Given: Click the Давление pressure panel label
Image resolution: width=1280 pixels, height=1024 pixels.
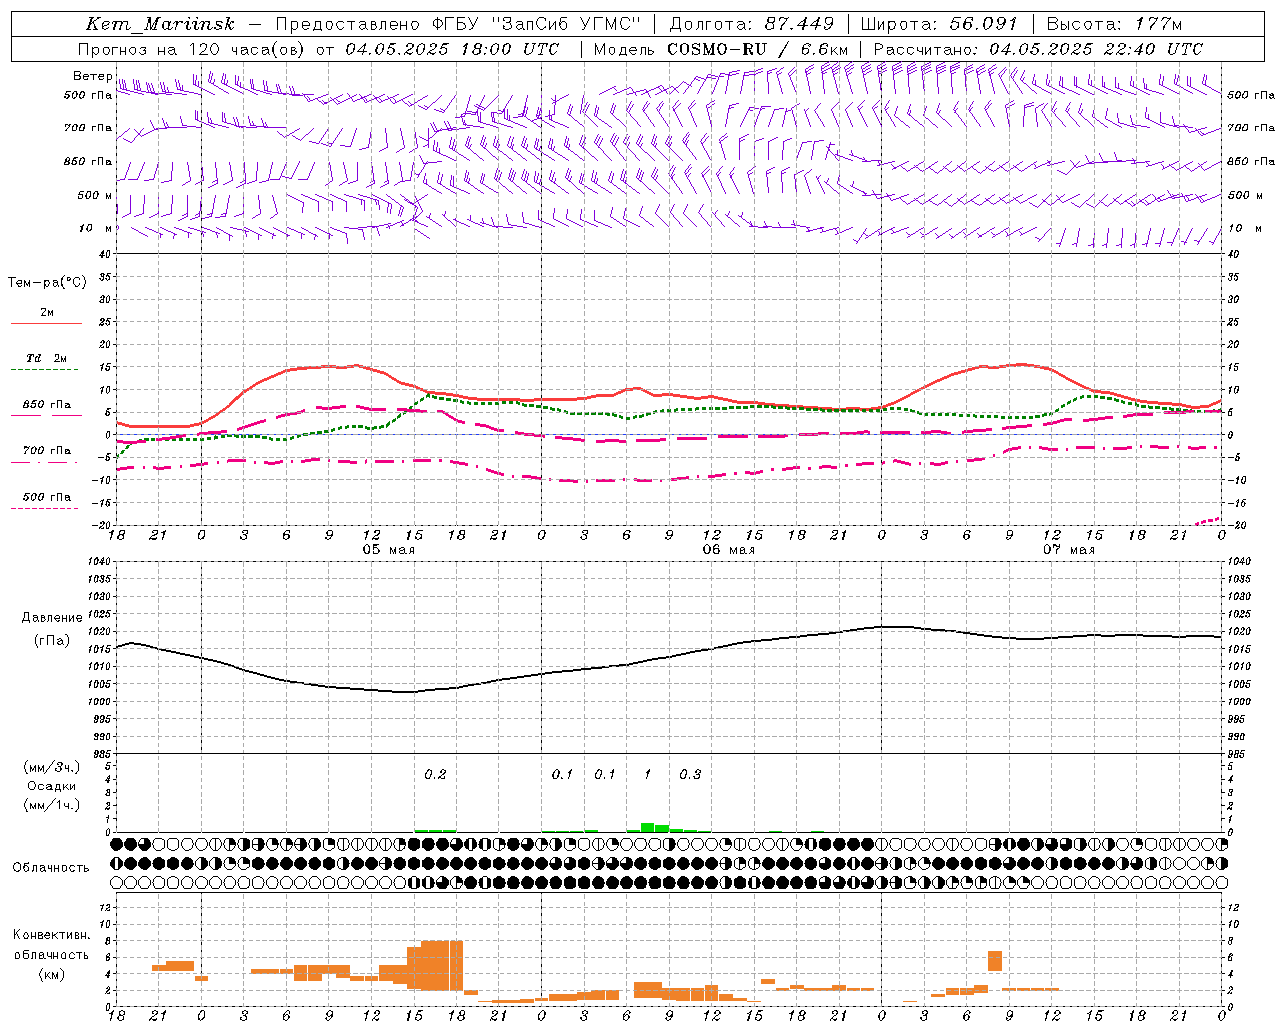Looking at the screenshot, I should tap(52, 618).
